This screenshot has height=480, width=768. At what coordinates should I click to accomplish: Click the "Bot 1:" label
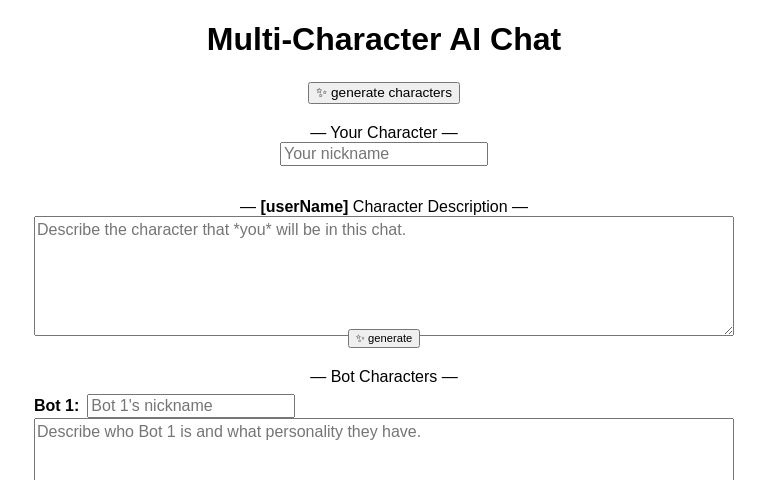[56, 406]
